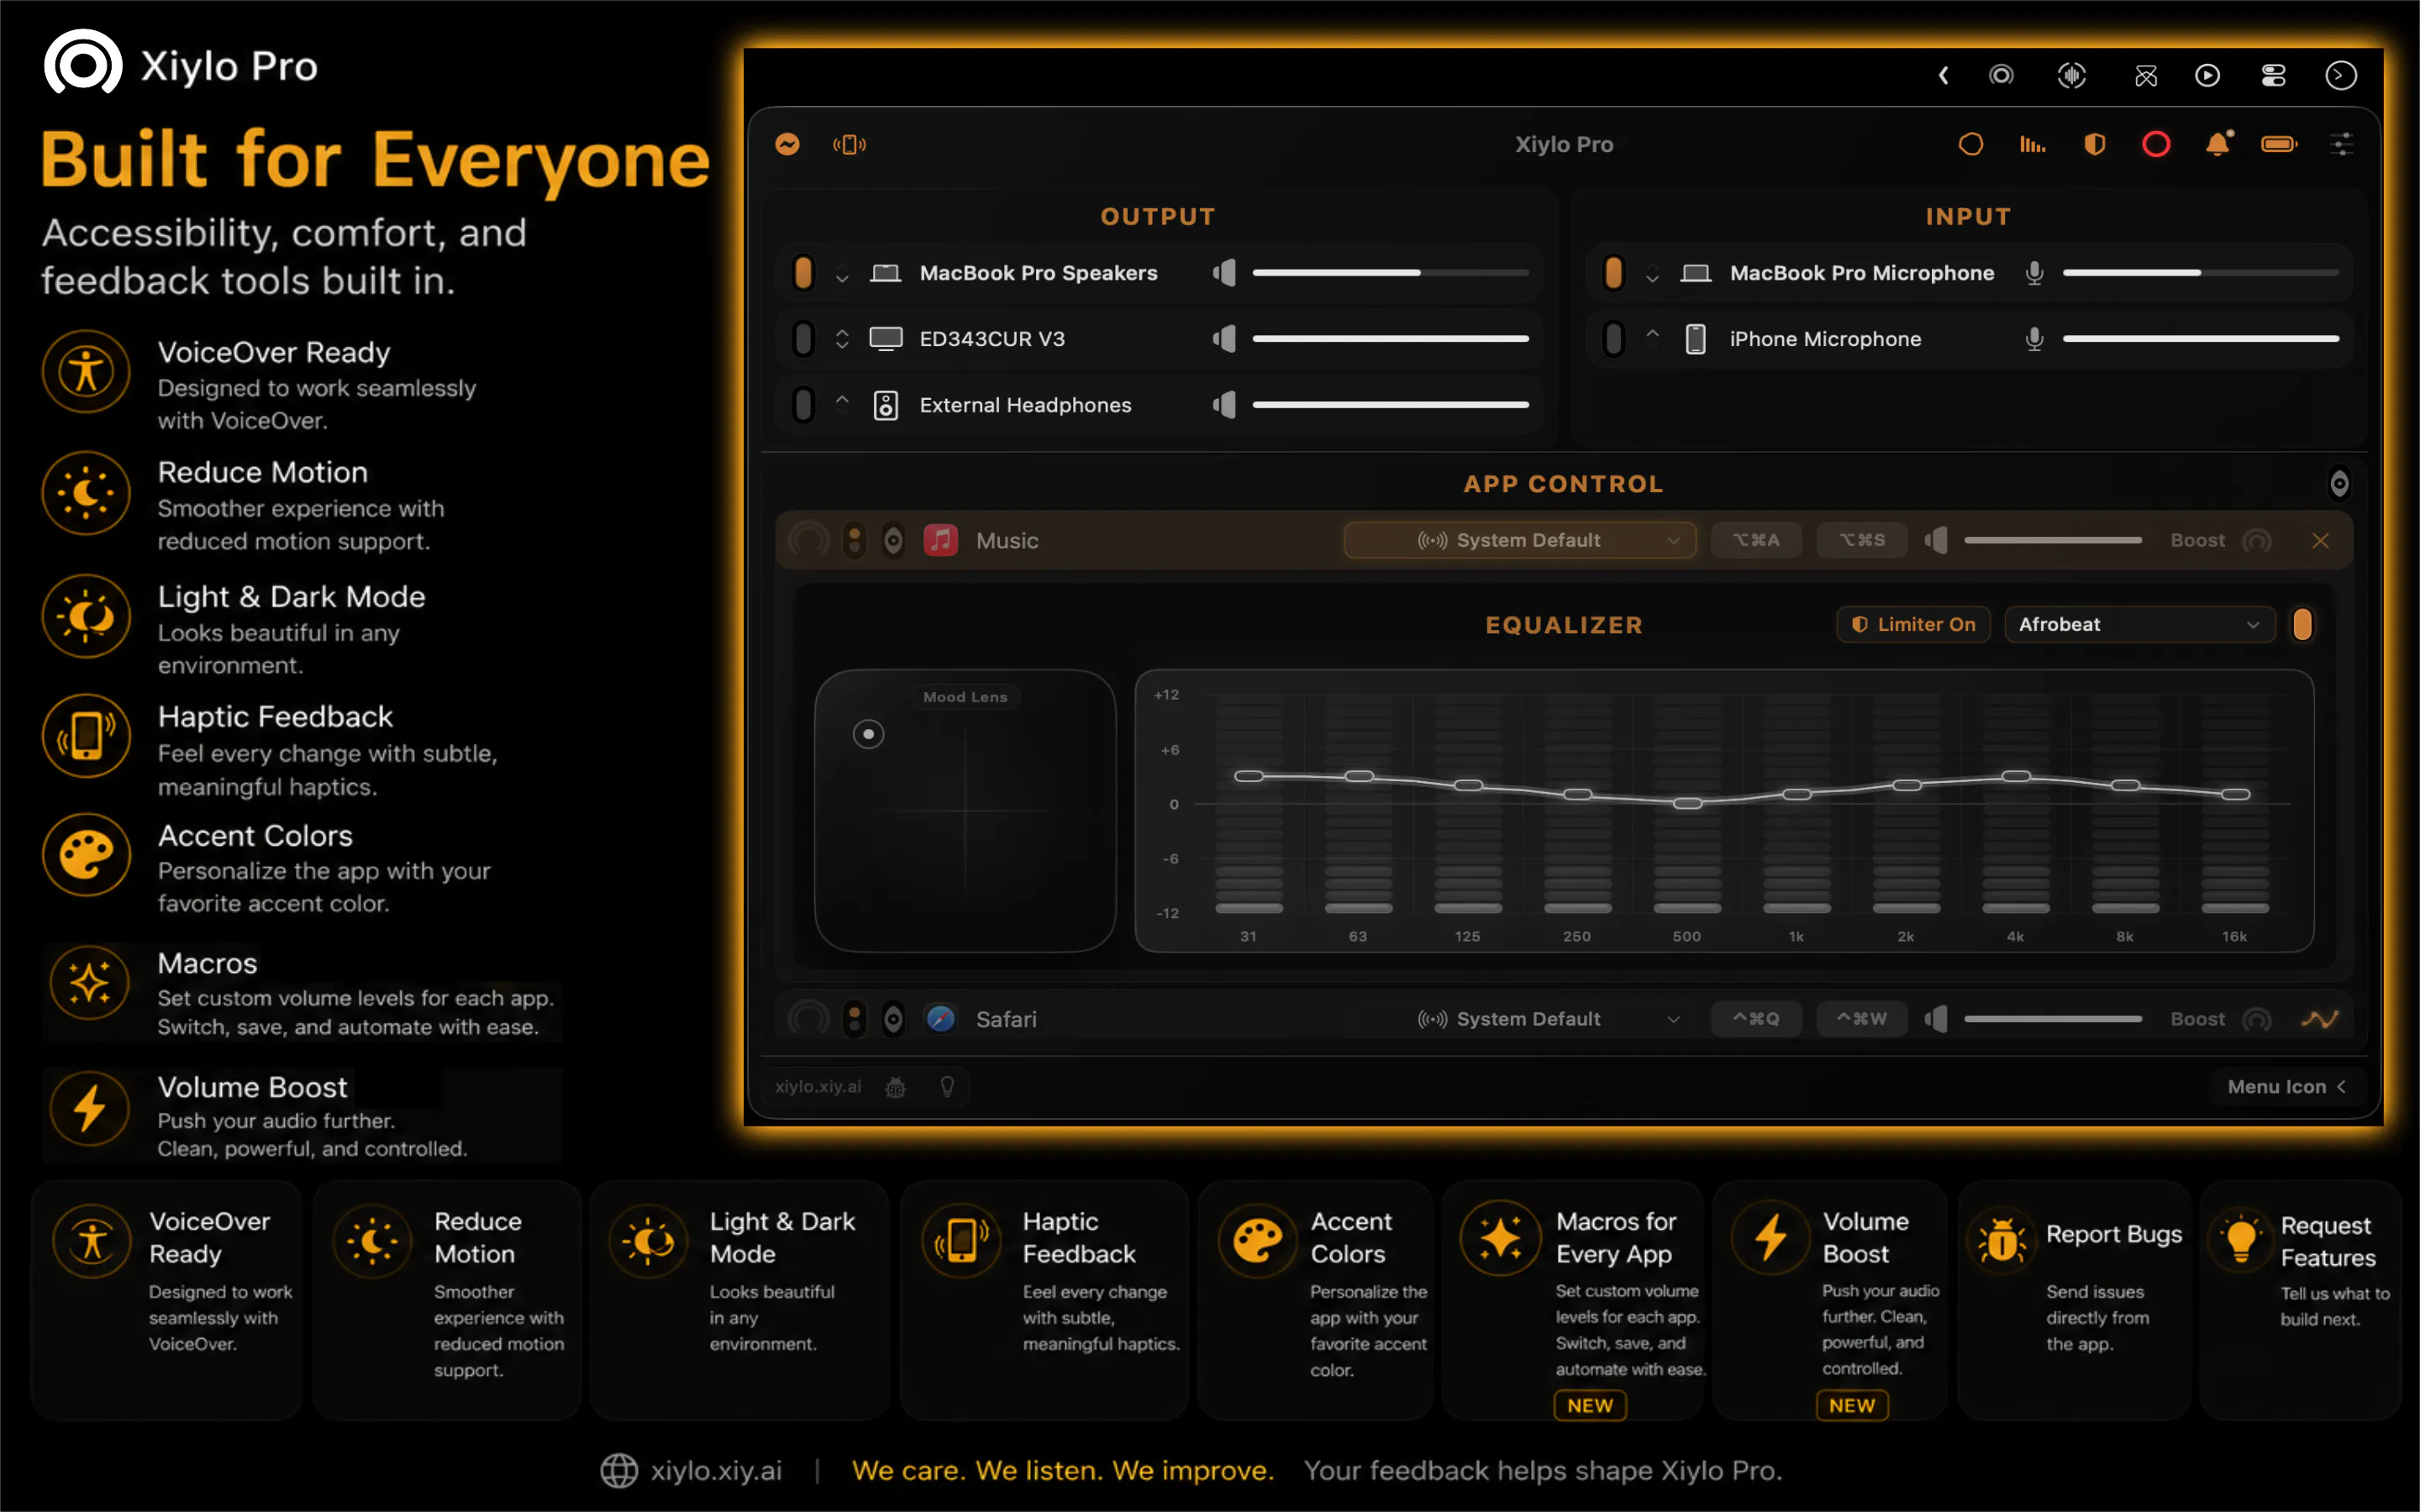Mute the Music app via speaker icon
Viewport: 2420px width, 1512px height.
pos(1936,540)
